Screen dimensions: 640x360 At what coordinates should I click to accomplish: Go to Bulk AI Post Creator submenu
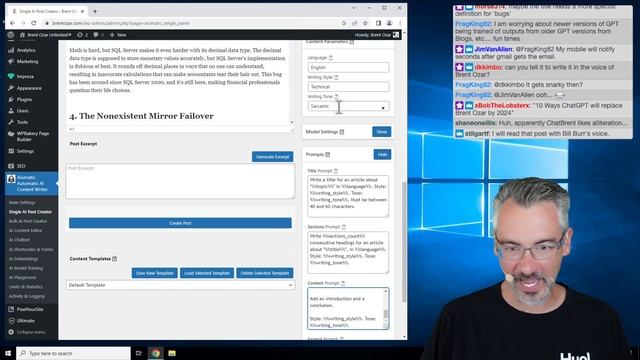coord(28,221)
